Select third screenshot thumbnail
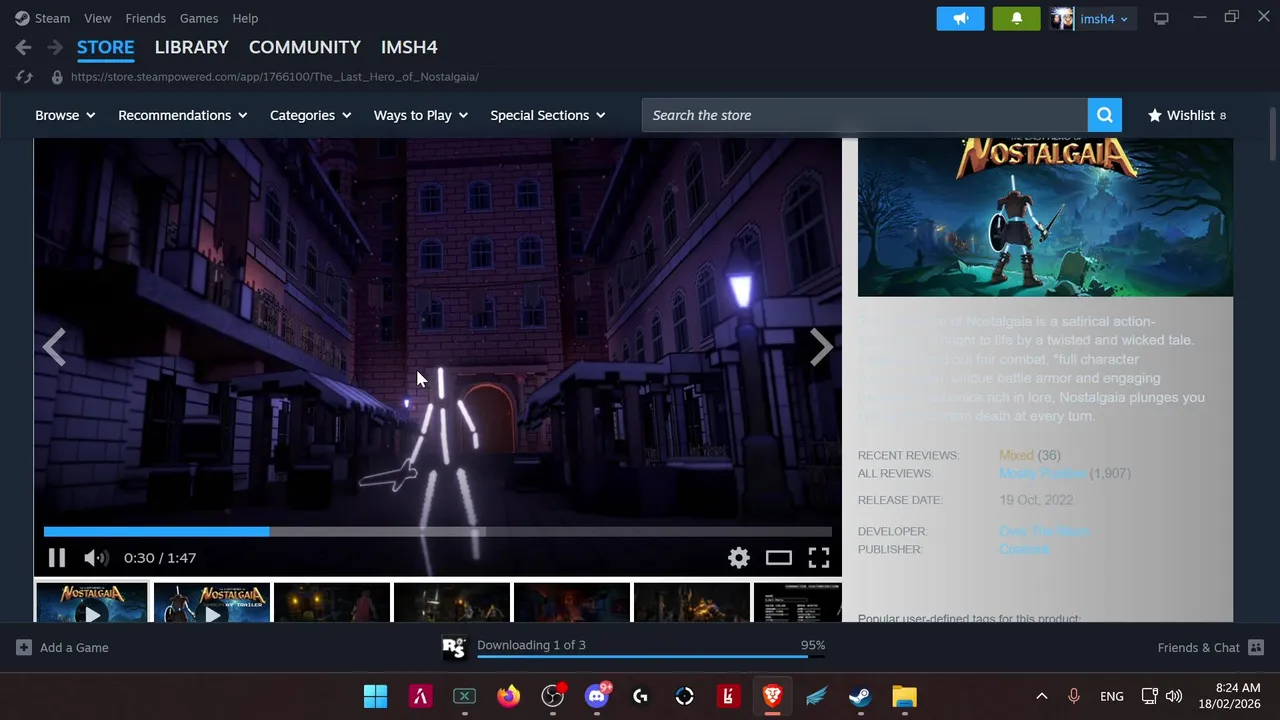 pyautogui.click(x=331, y=603)
